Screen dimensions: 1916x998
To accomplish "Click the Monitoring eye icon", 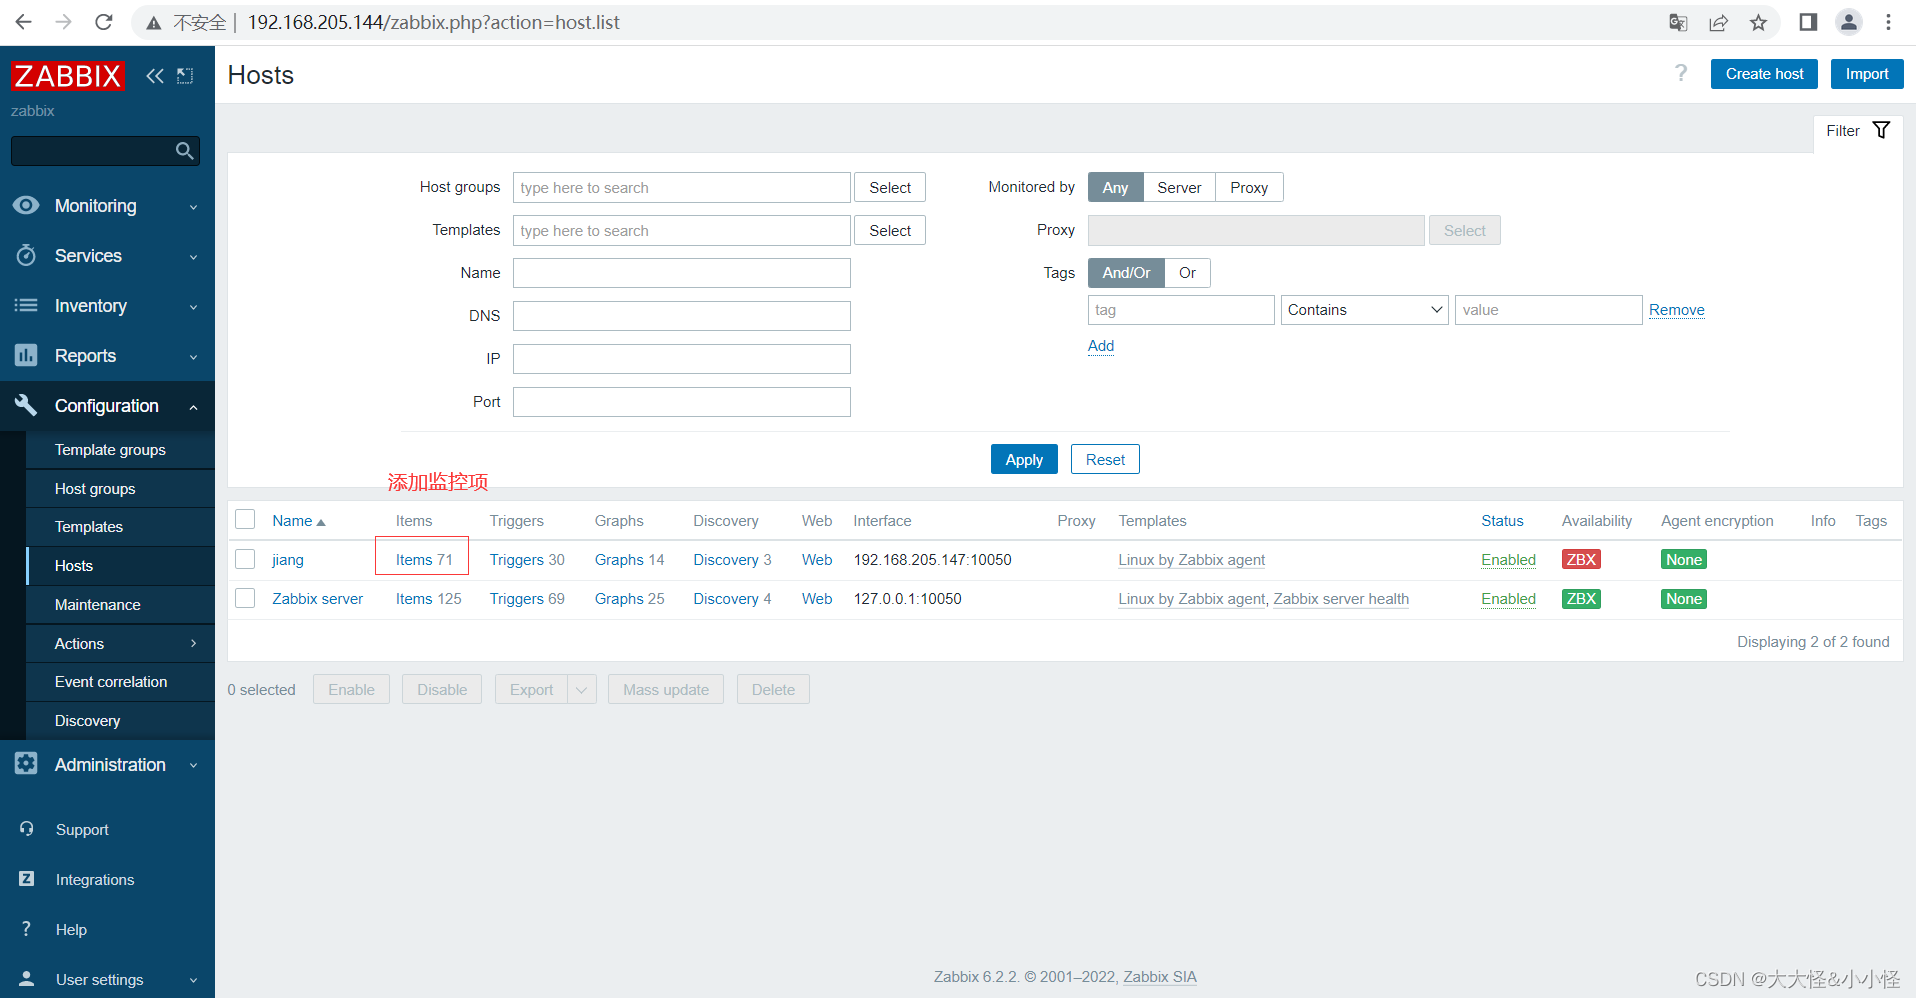I will pos(26,205).
